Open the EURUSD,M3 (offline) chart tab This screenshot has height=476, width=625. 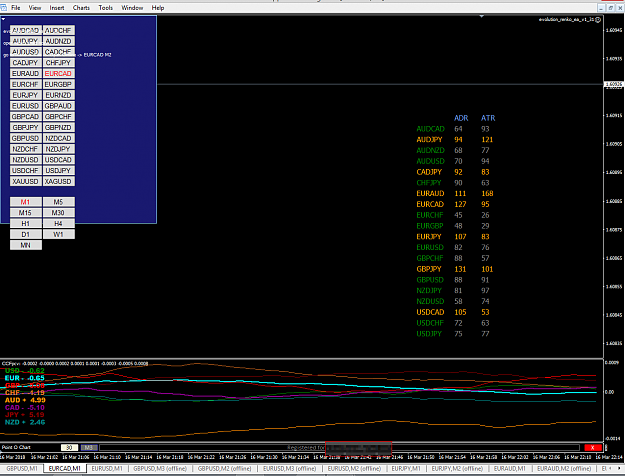click(x=289, y=469)
